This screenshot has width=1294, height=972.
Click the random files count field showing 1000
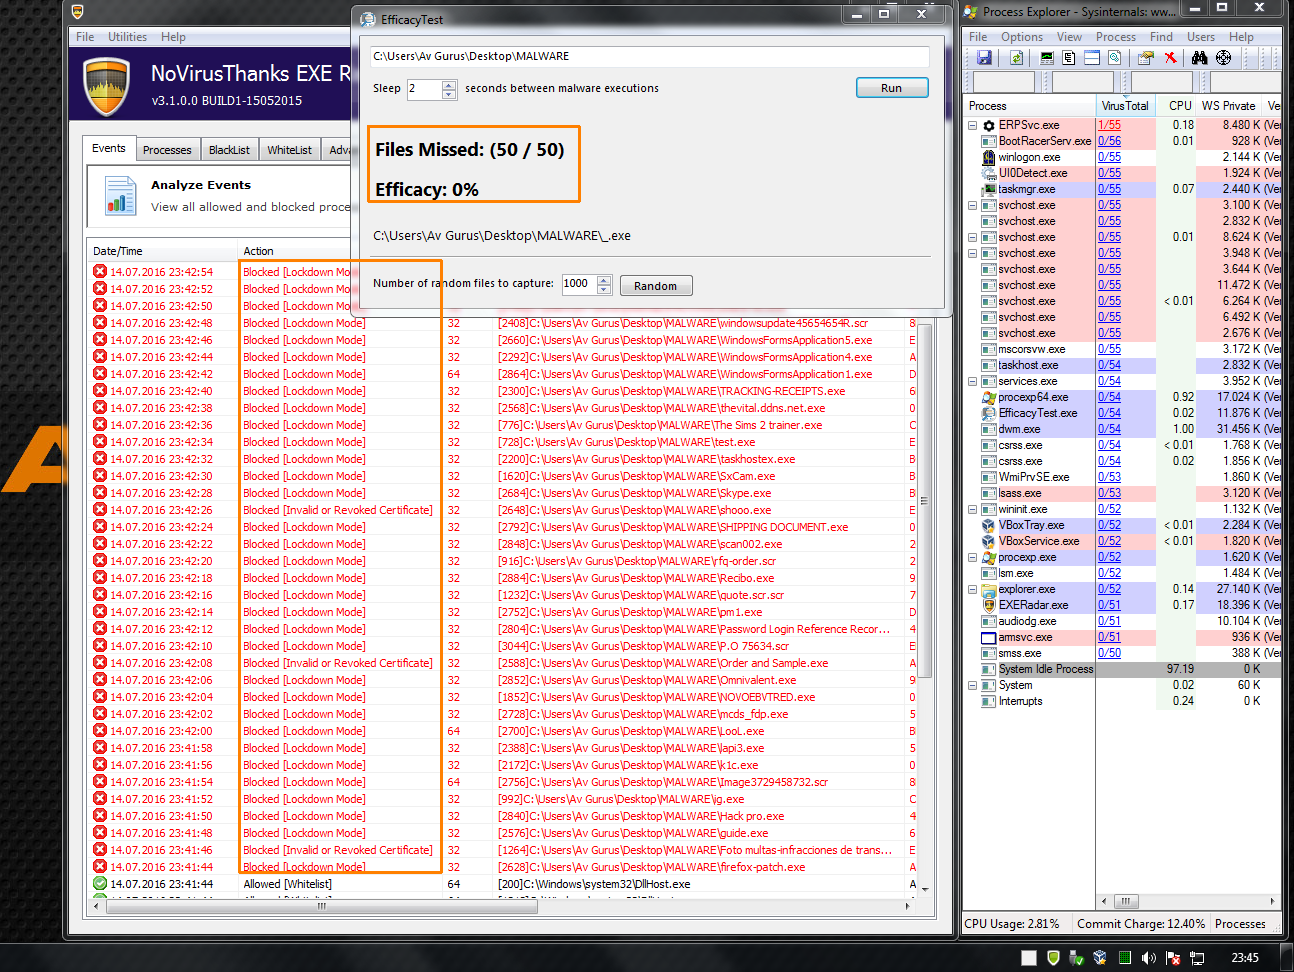pyautogui.click(x=579, y=284)
